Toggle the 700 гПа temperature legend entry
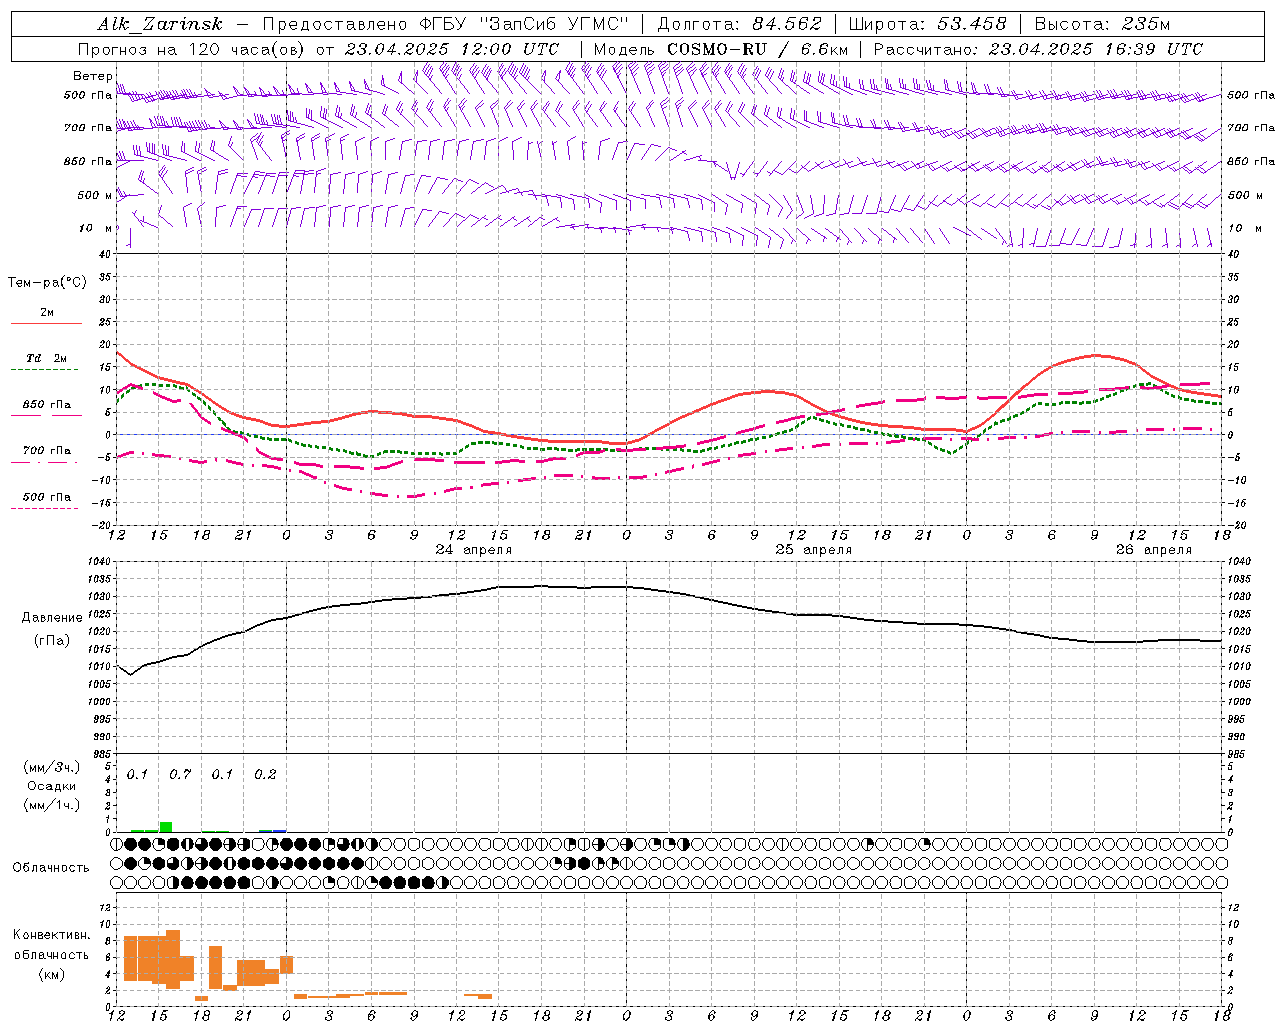 coord(47,451)
